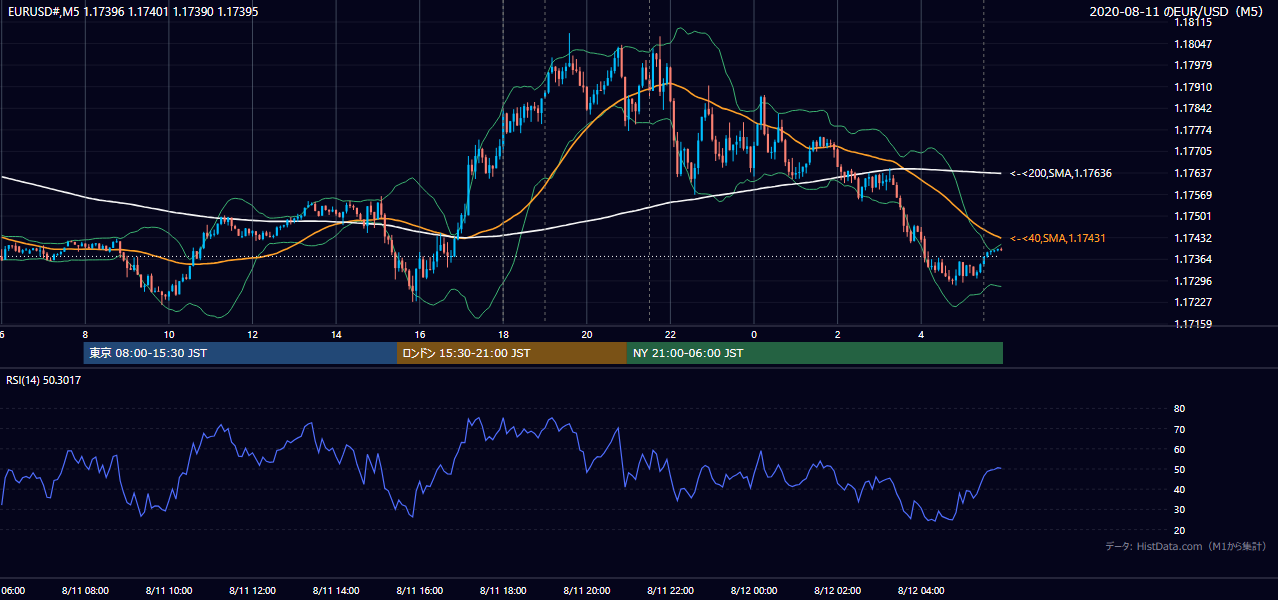
Task: Click the 8/11 12:00 time axis label
Action: (253, 590)
